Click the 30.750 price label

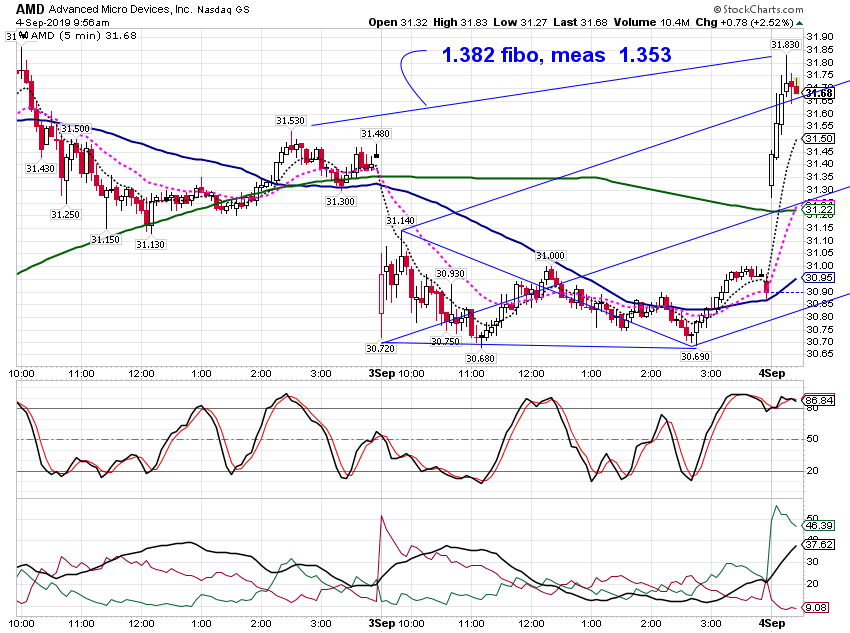point(445,341)
